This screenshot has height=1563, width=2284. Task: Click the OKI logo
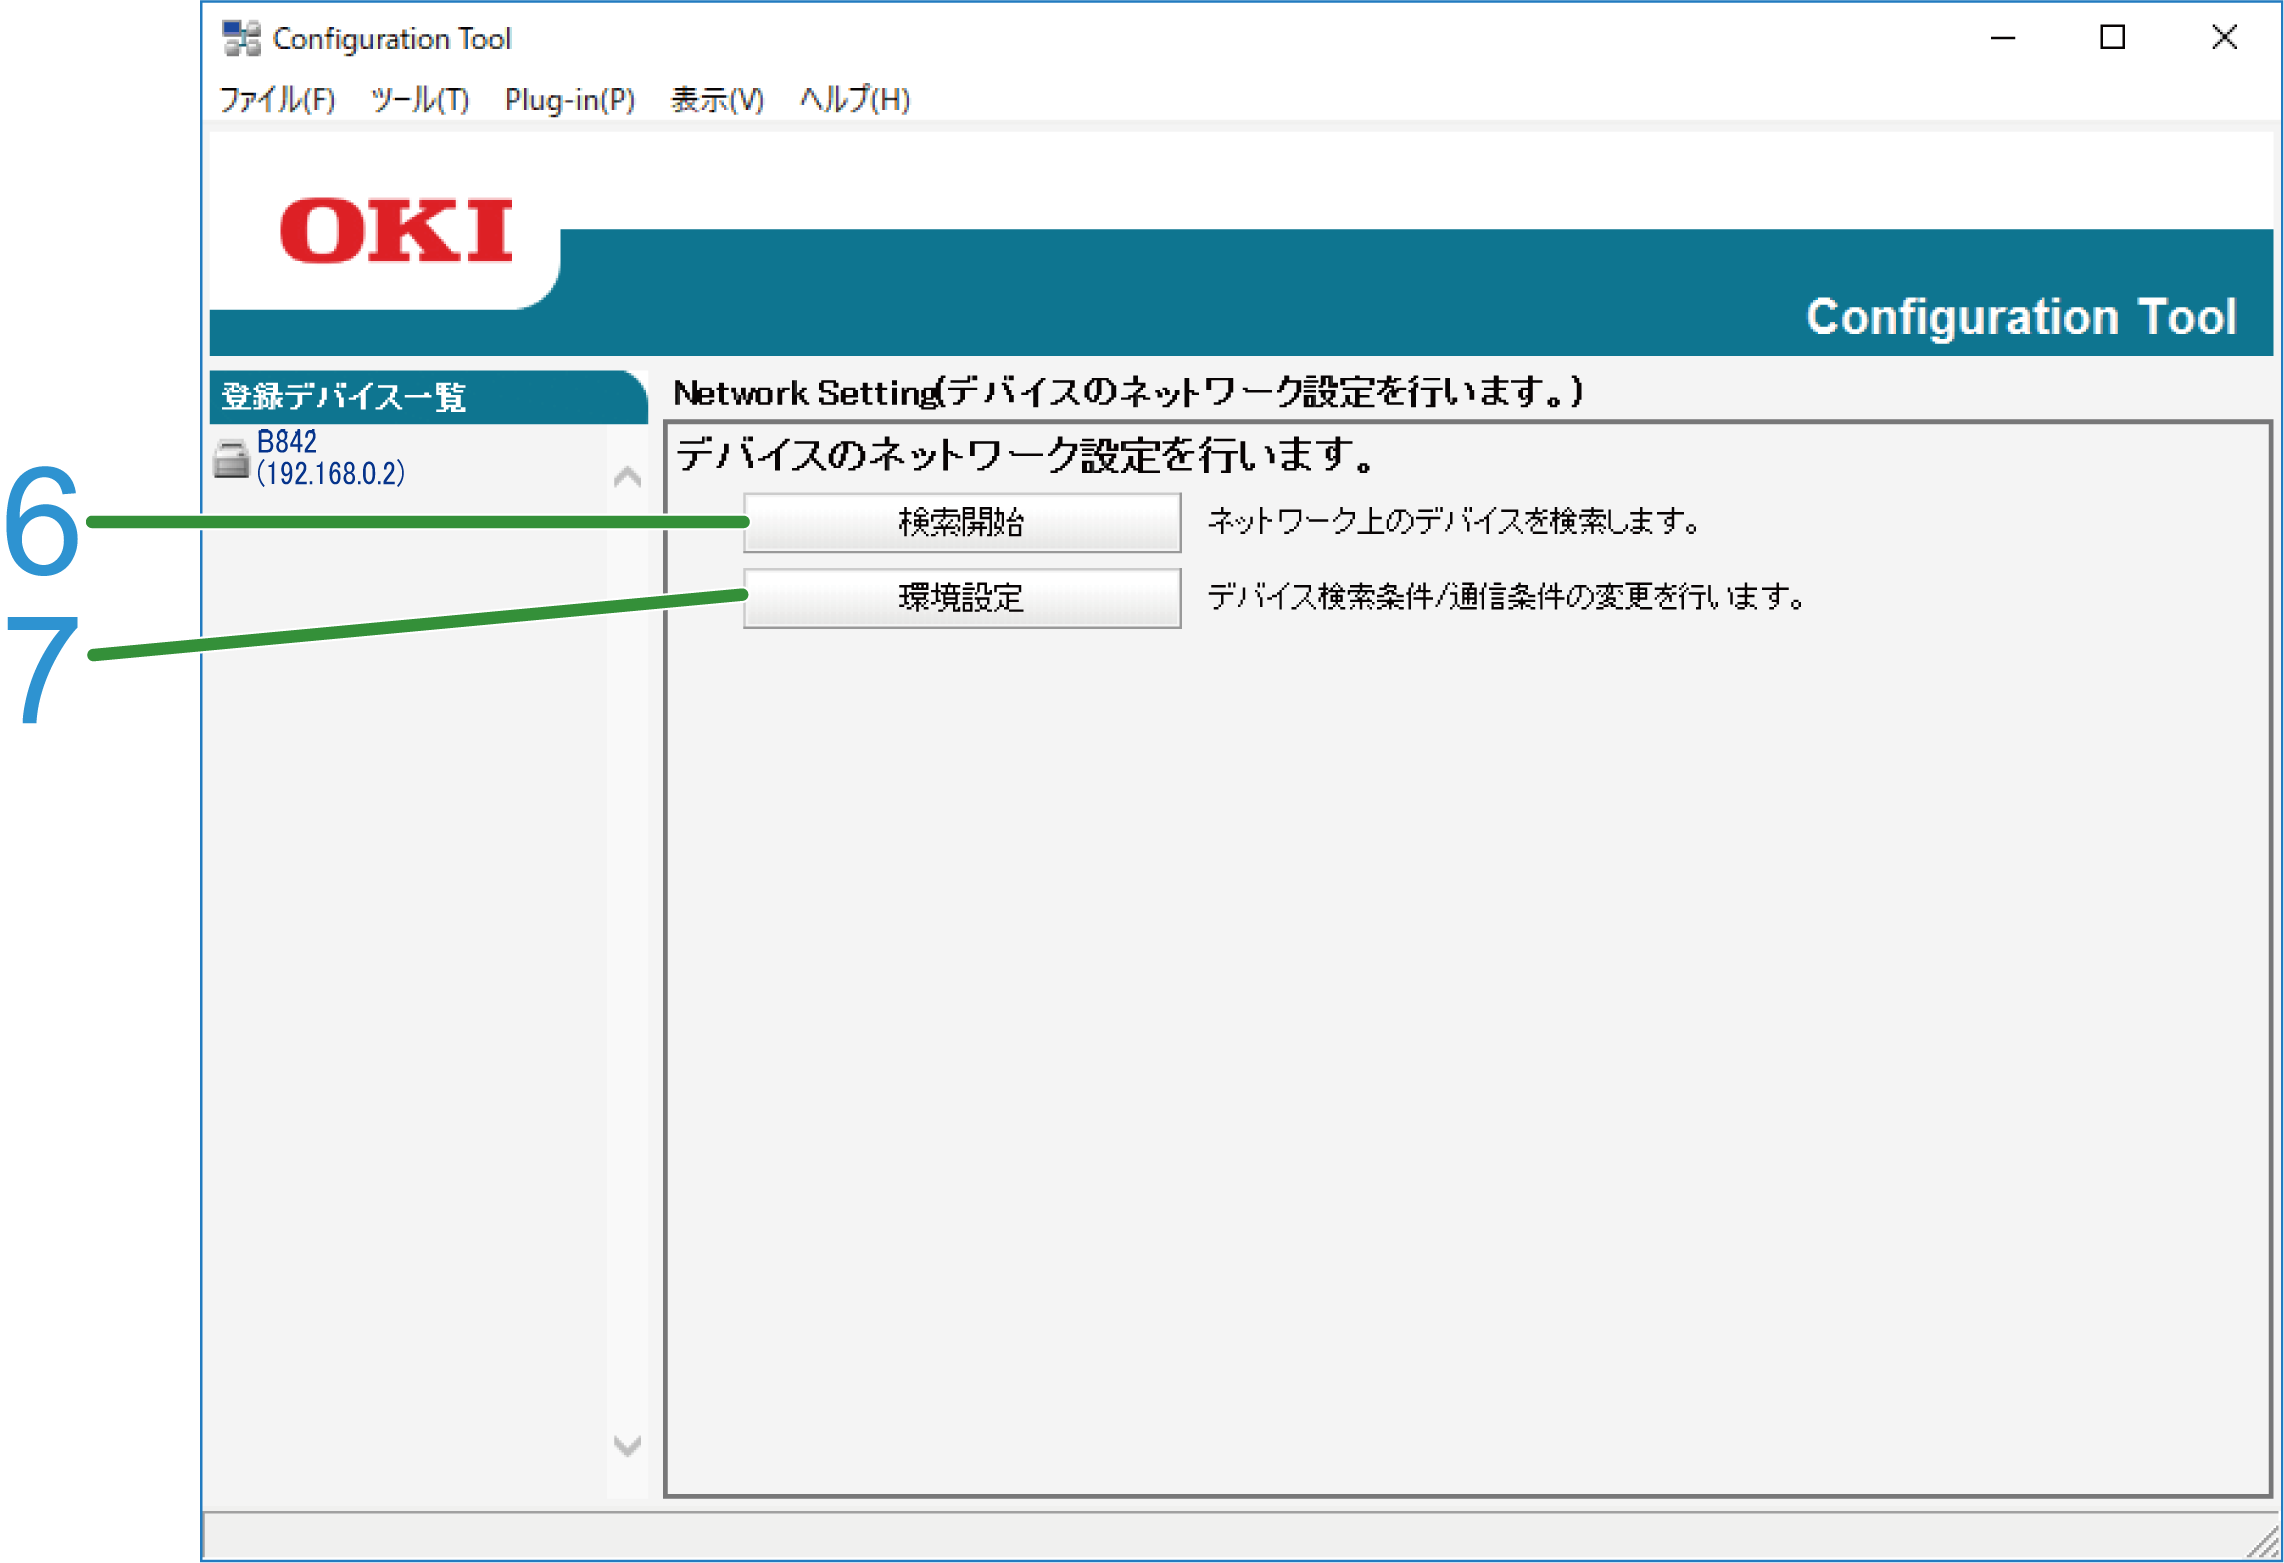click(396, 231)
